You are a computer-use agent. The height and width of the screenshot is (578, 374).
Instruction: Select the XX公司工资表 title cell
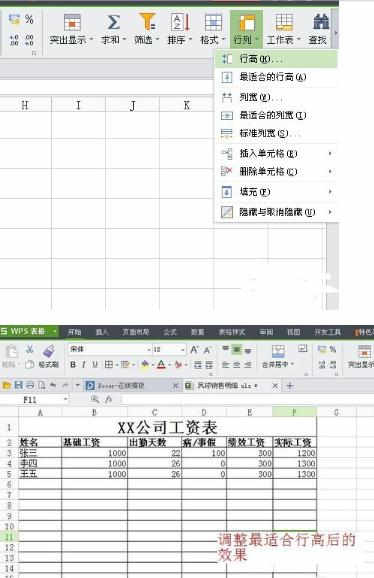click(167, 427)
